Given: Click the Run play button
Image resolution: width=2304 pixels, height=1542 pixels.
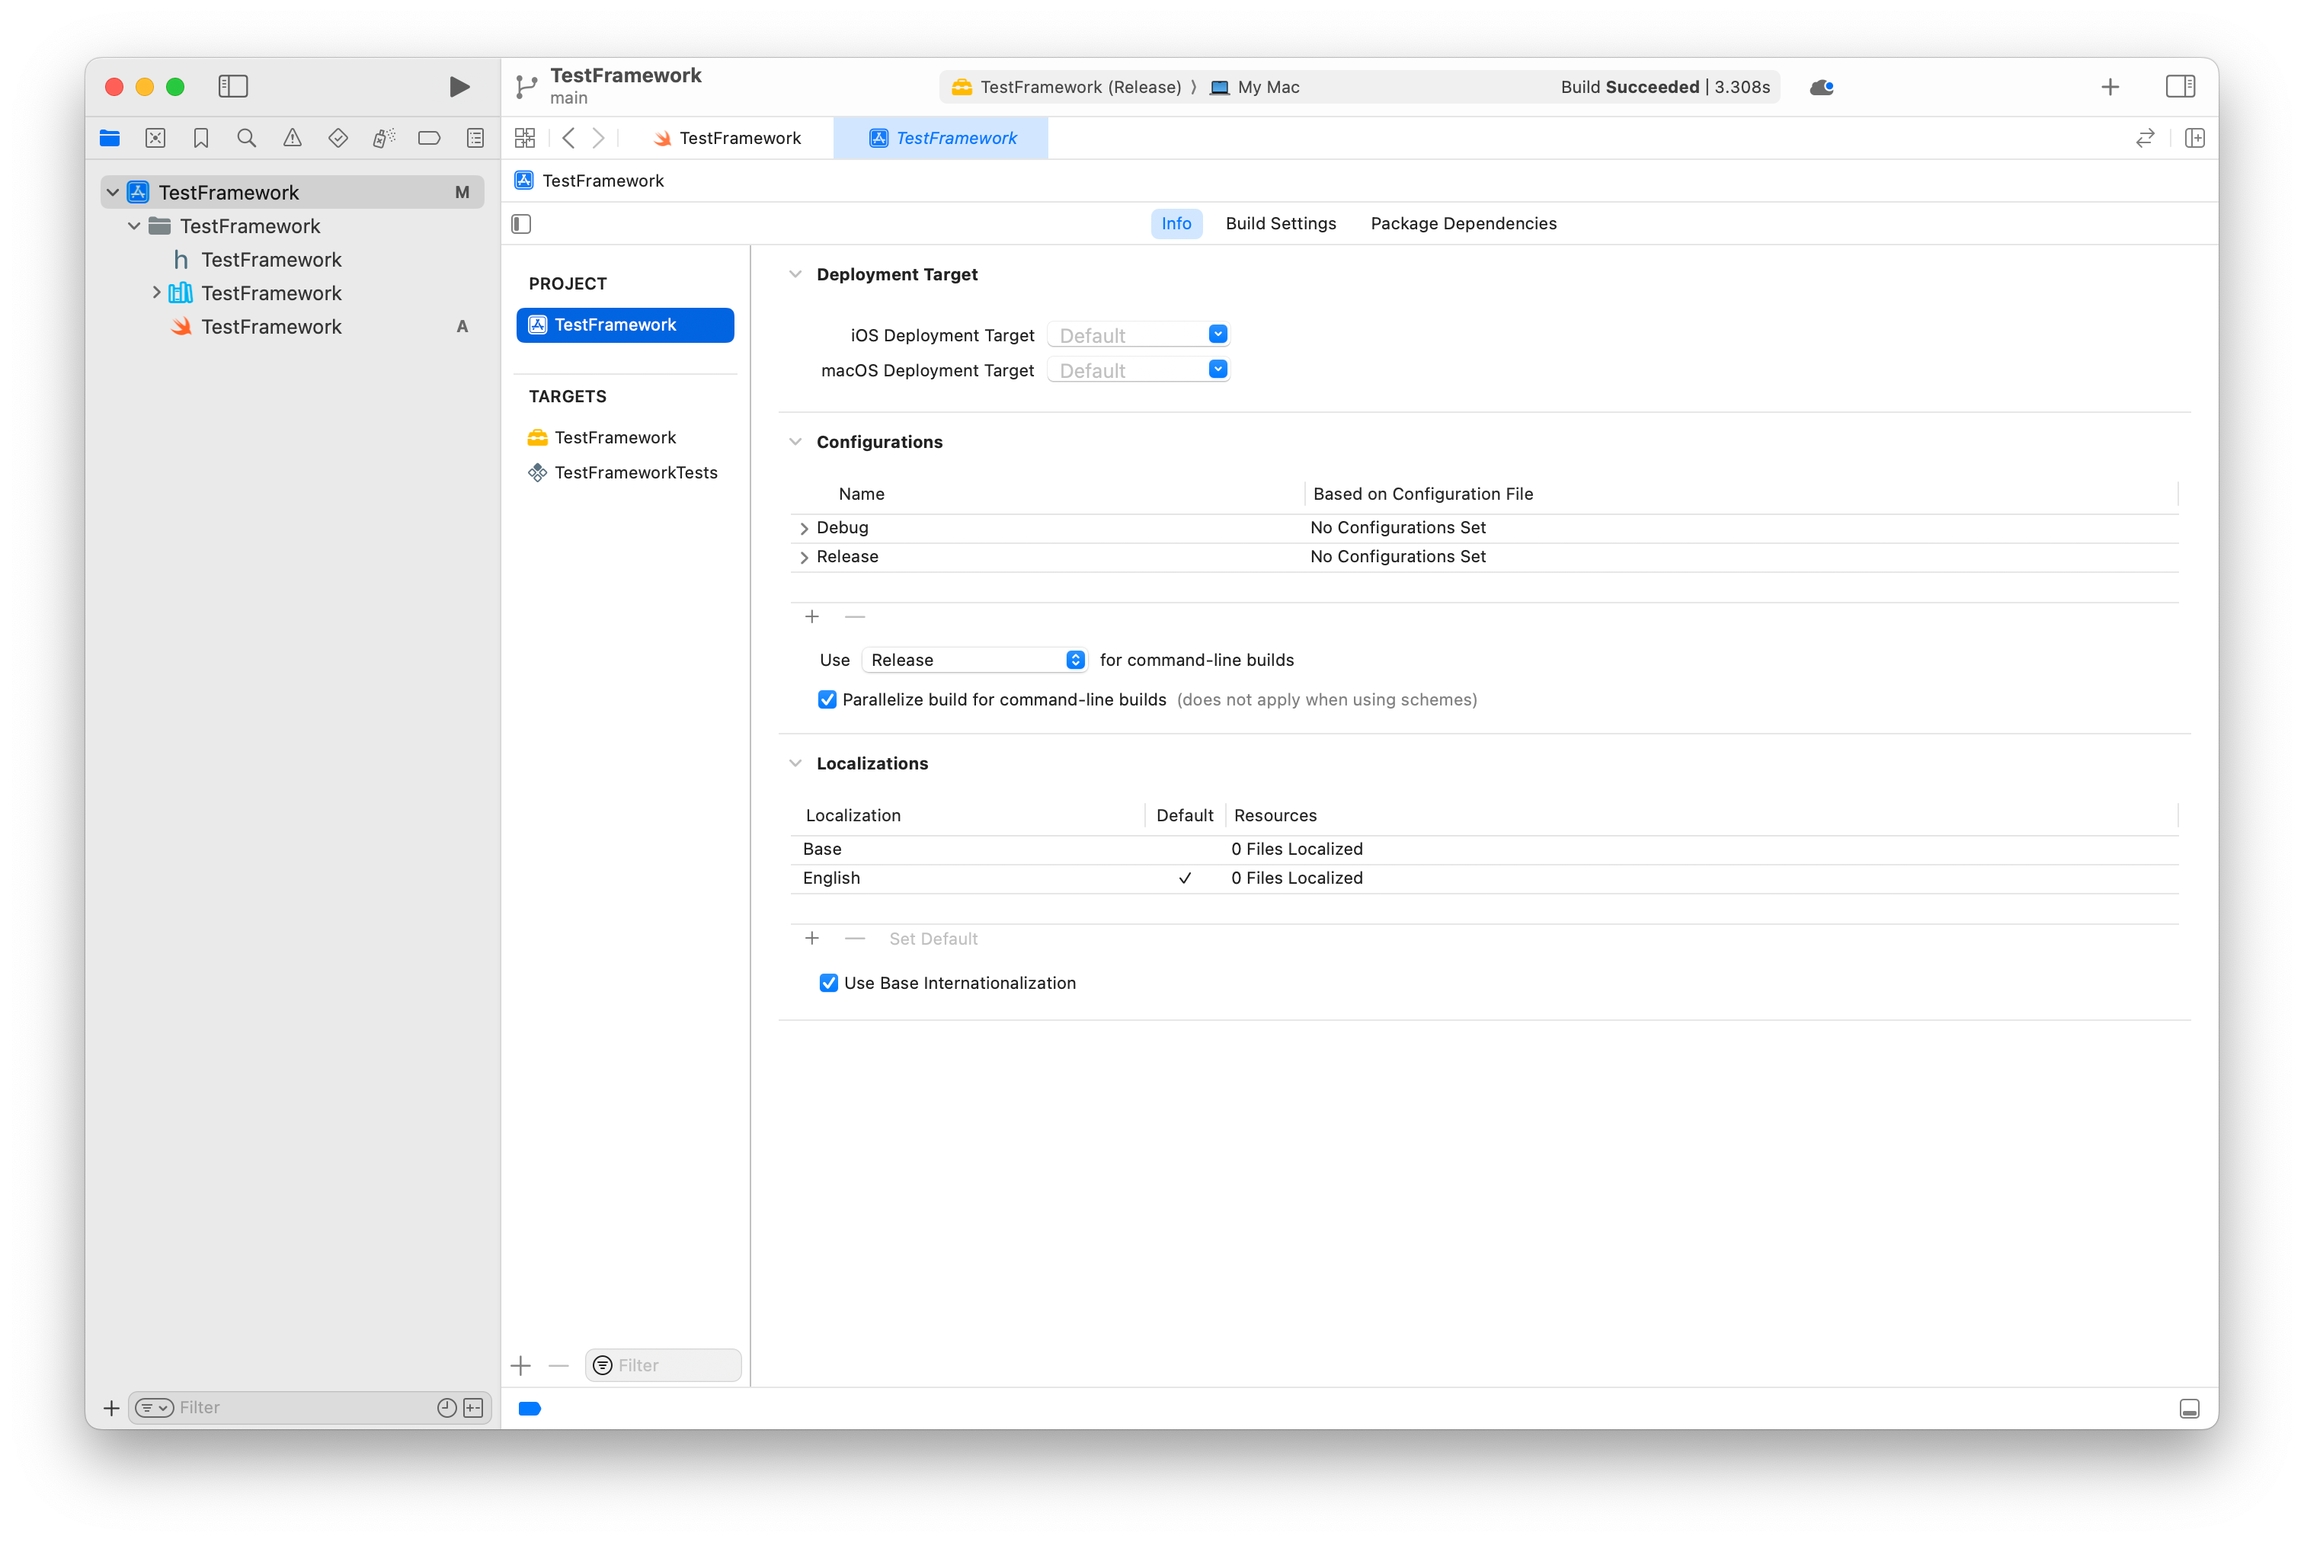Looking at the screenshot, I should tap(459, 87).
